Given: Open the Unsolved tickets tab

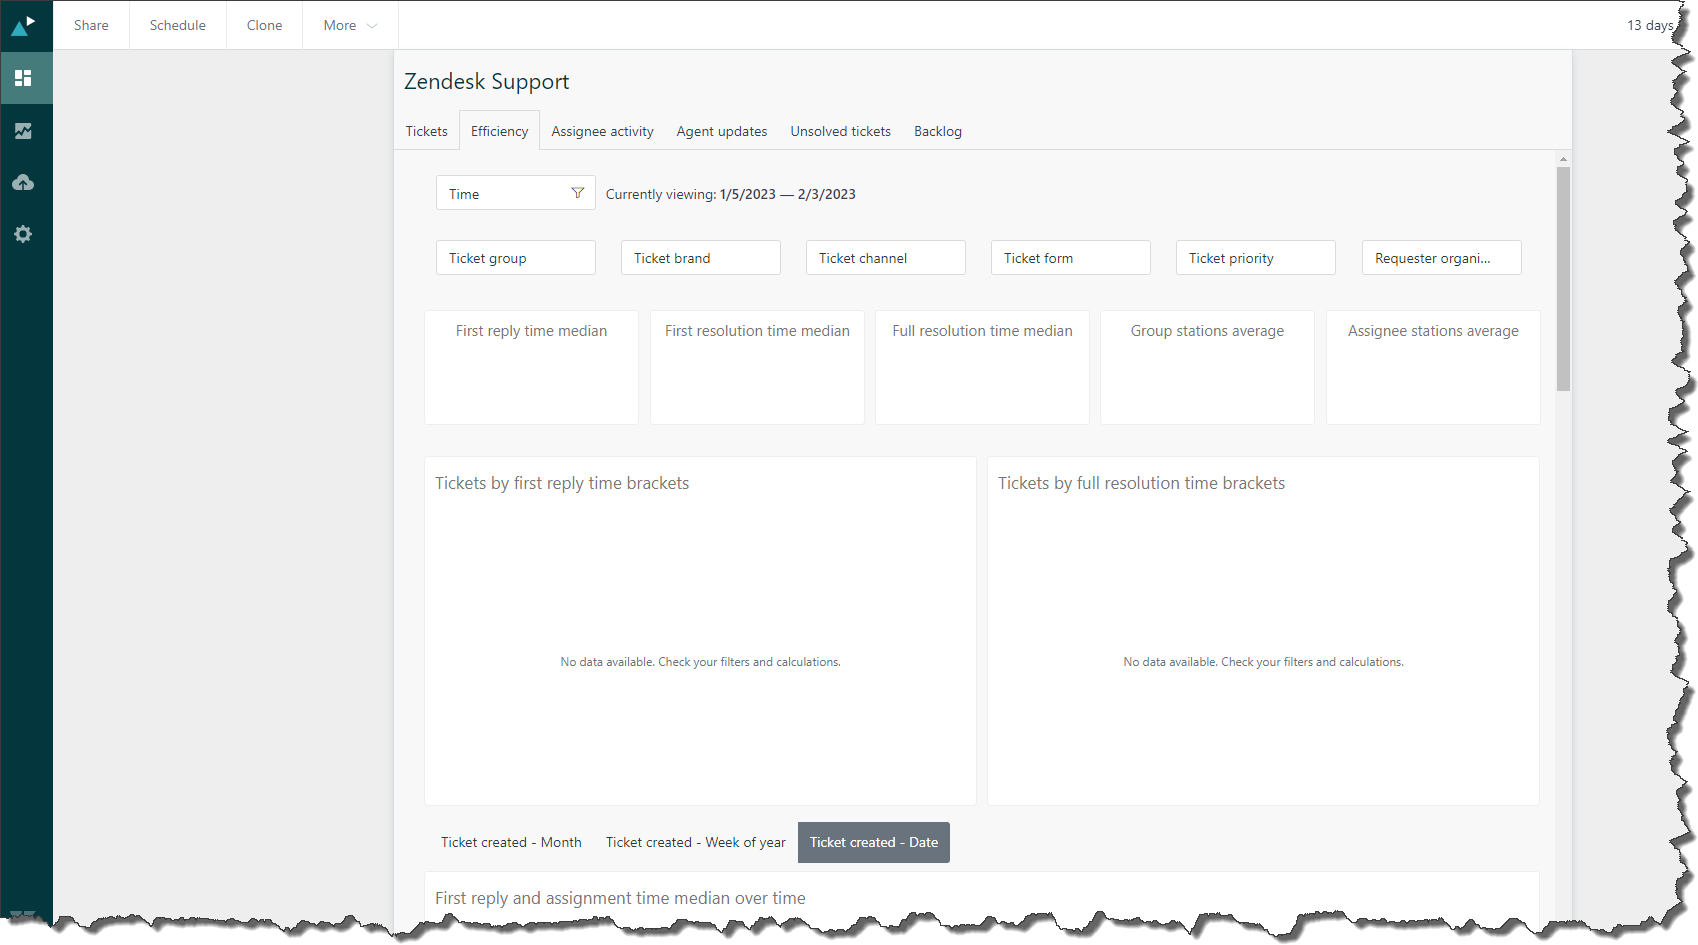Looking at the screenshot, I should point(840,131).
